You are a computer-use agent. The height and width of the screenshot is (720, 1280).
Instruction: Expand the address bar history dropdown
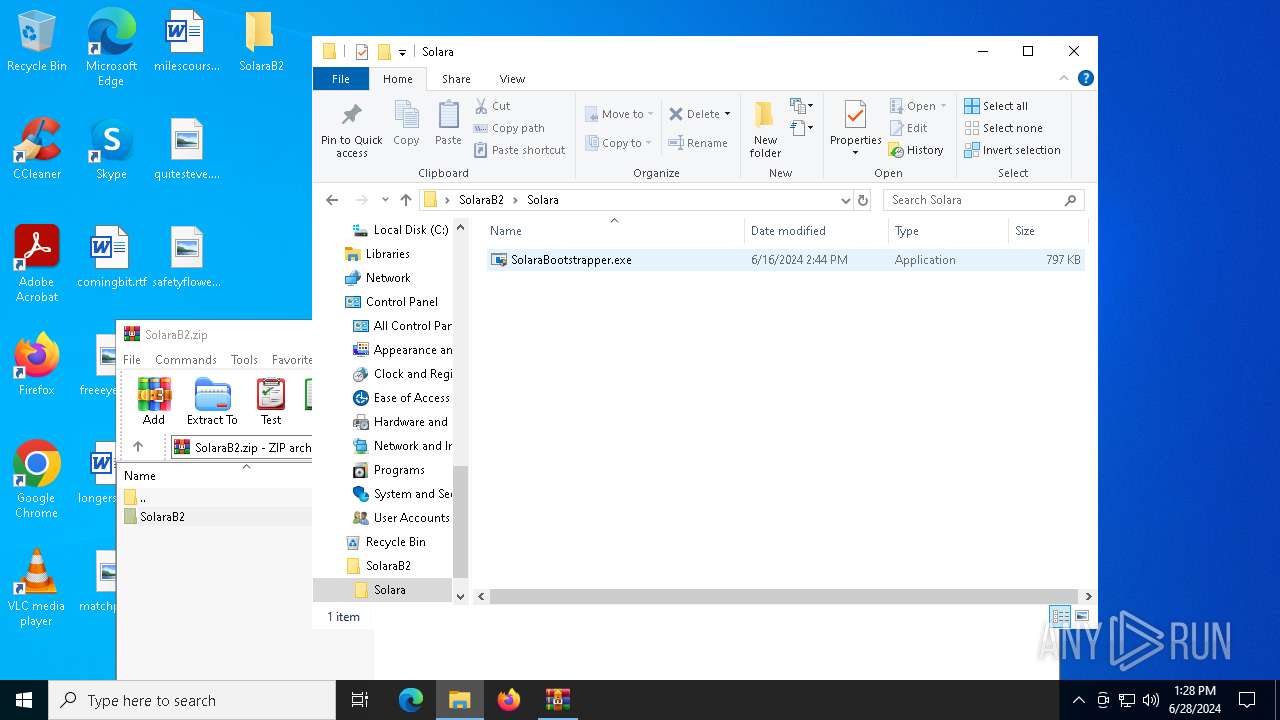[846, 200]
